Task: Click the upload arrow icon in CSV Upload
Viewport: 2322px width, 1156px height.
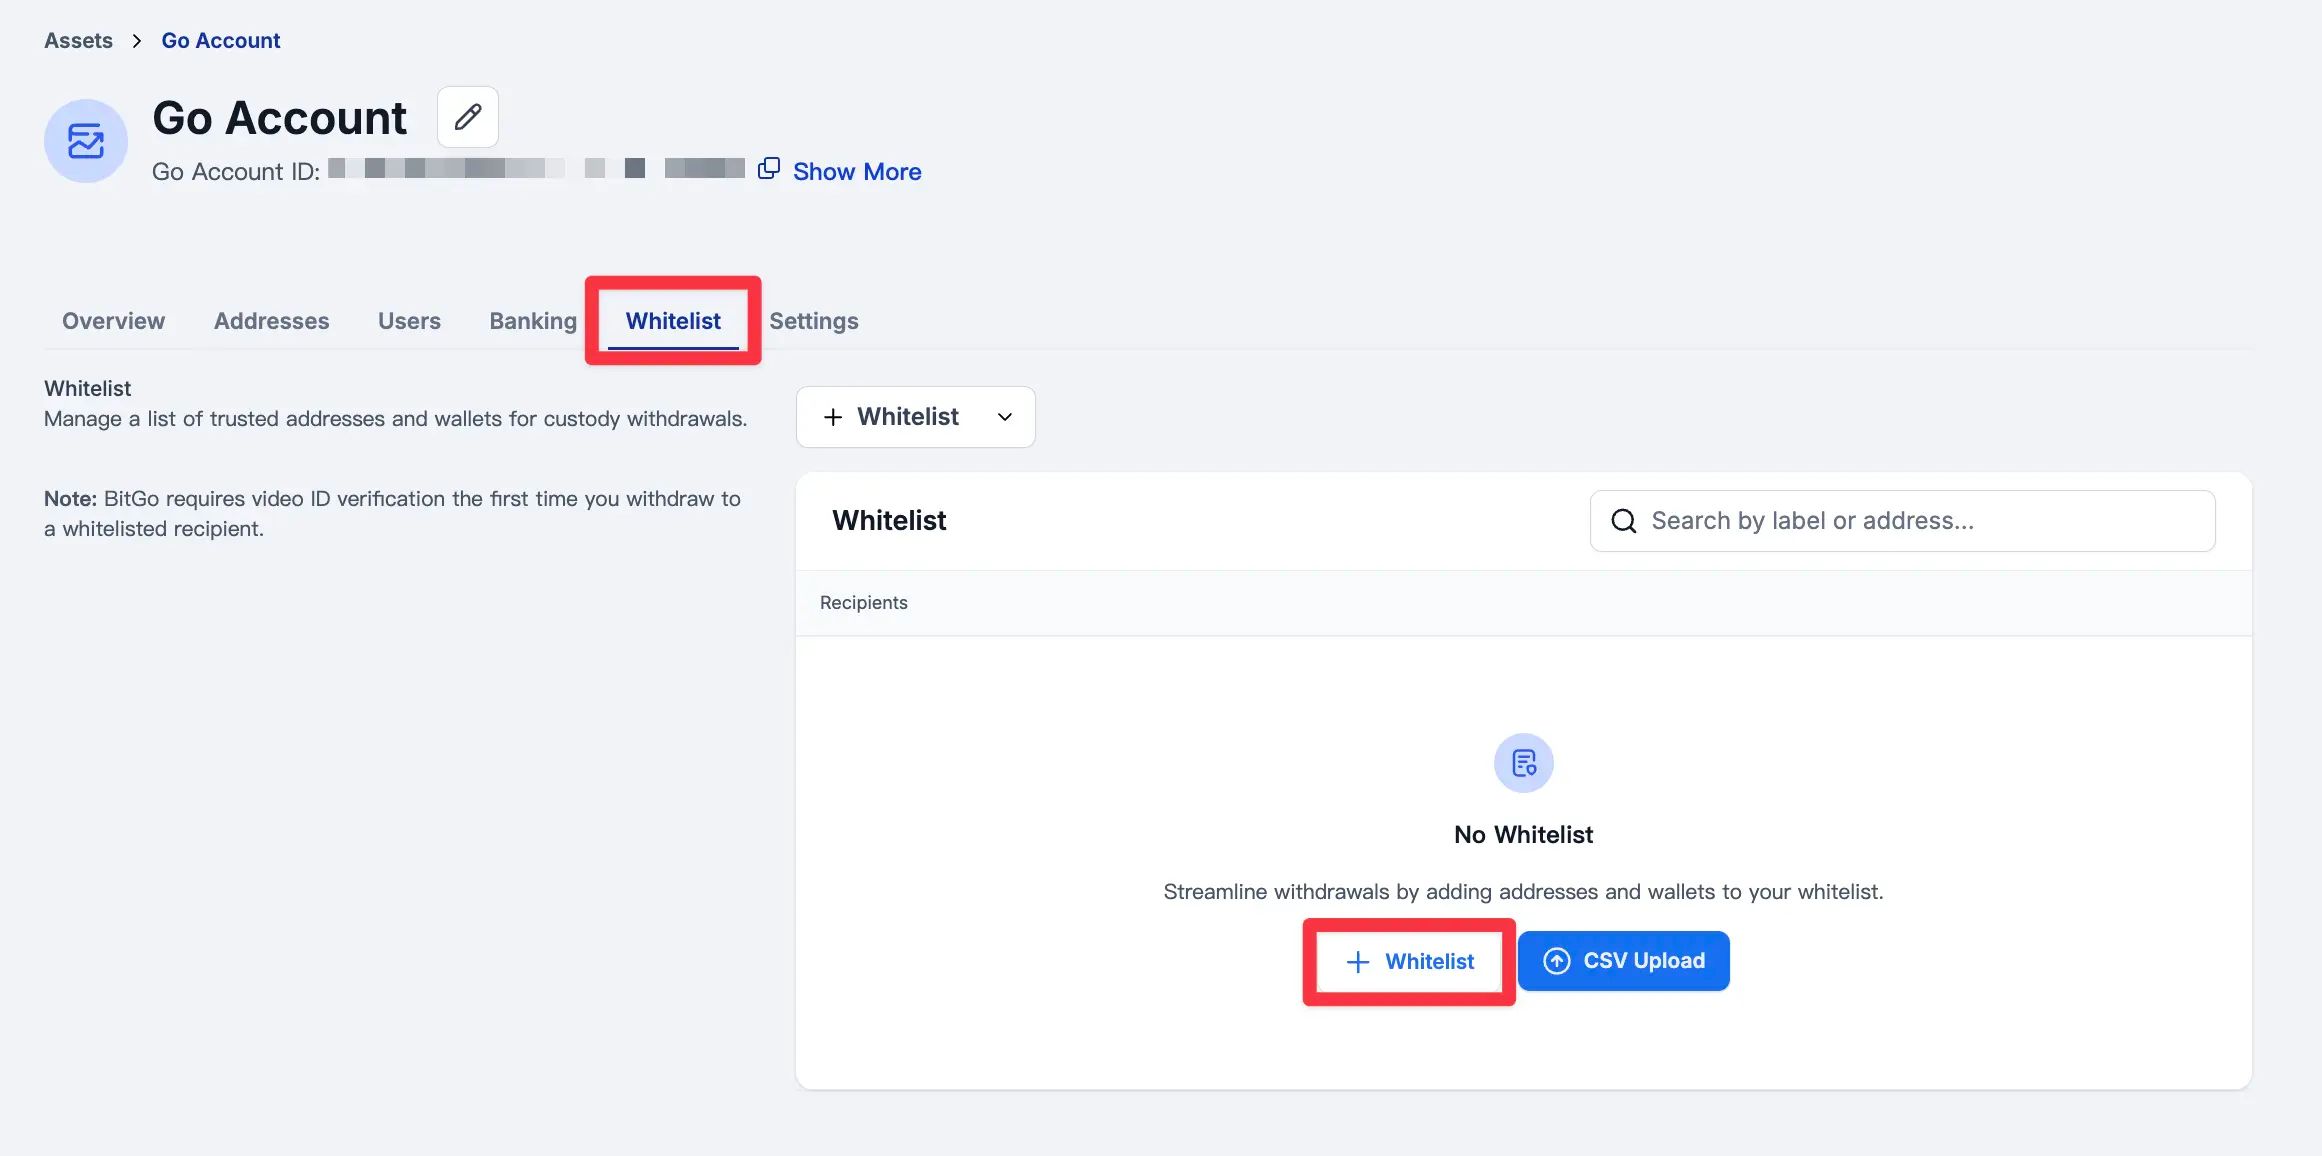Action: point(1556,961)
